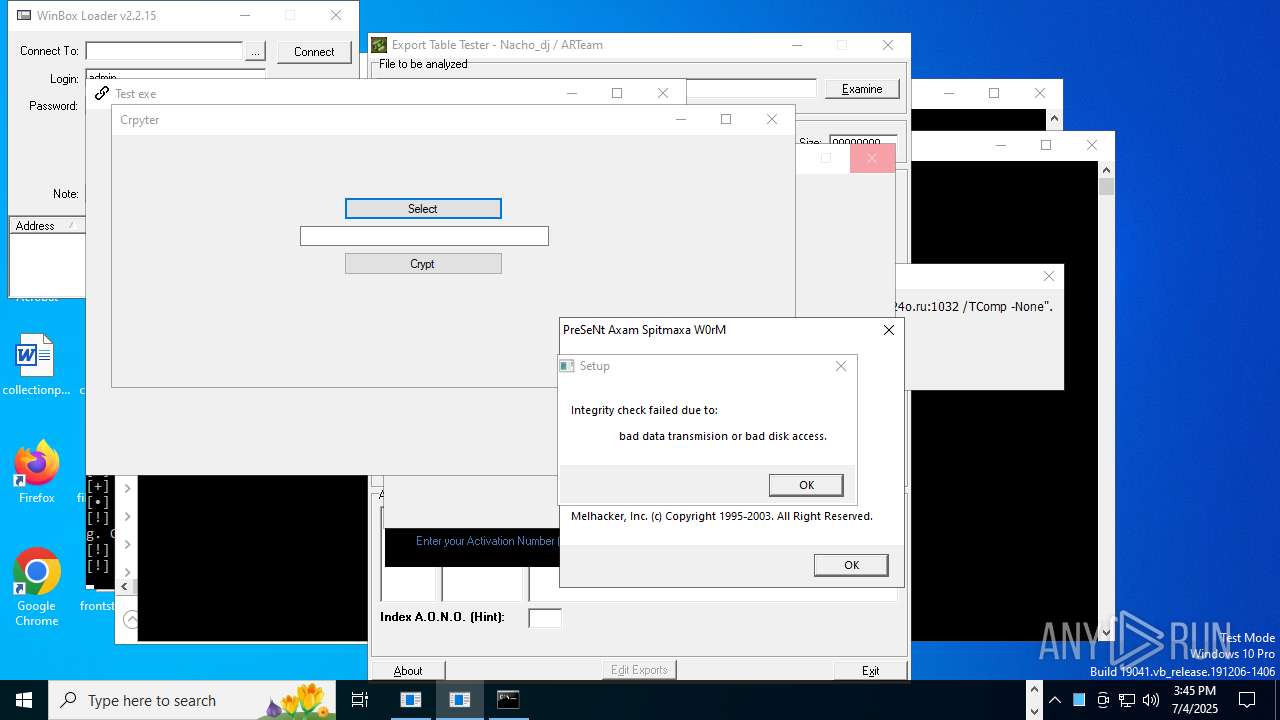Expand the topmost chevron in small panel
Image resolution: width=1280 pixels, height=720 pixels.
coord(127,489)
